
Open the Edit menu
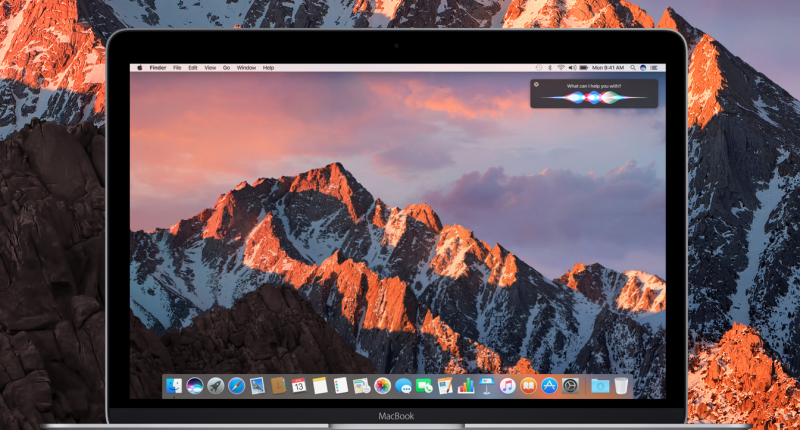193,67
